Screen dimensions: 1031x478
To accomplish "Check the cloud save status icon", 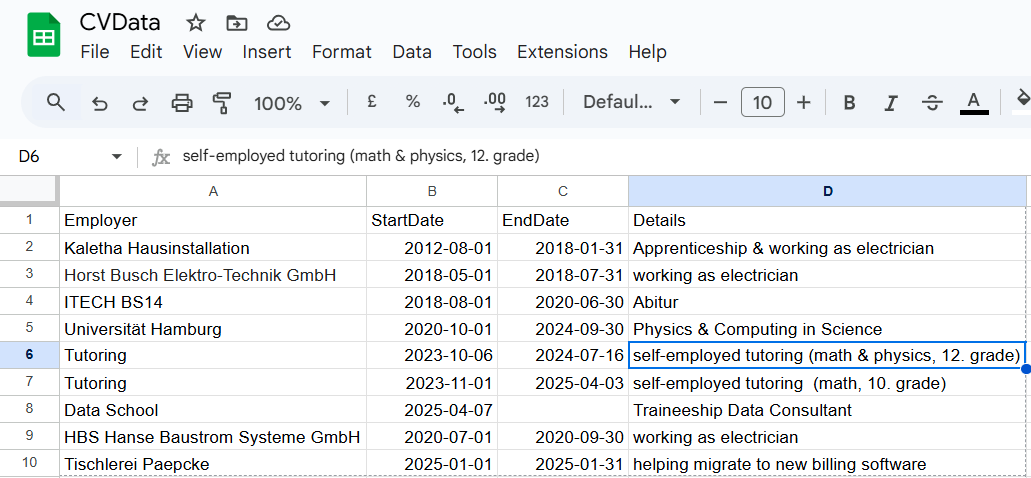I will click(x=279, y=23).
